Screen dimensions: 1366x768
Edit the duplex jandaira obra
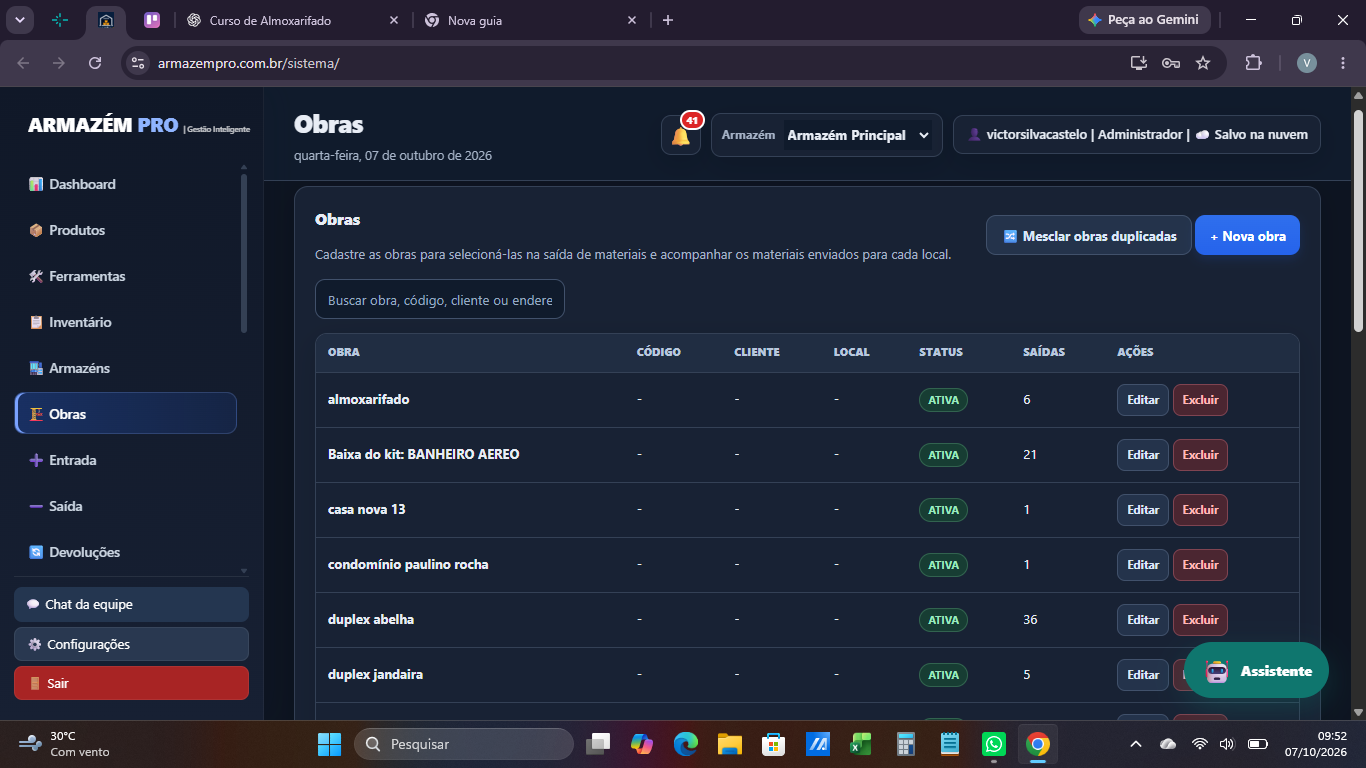[1143, 675]
